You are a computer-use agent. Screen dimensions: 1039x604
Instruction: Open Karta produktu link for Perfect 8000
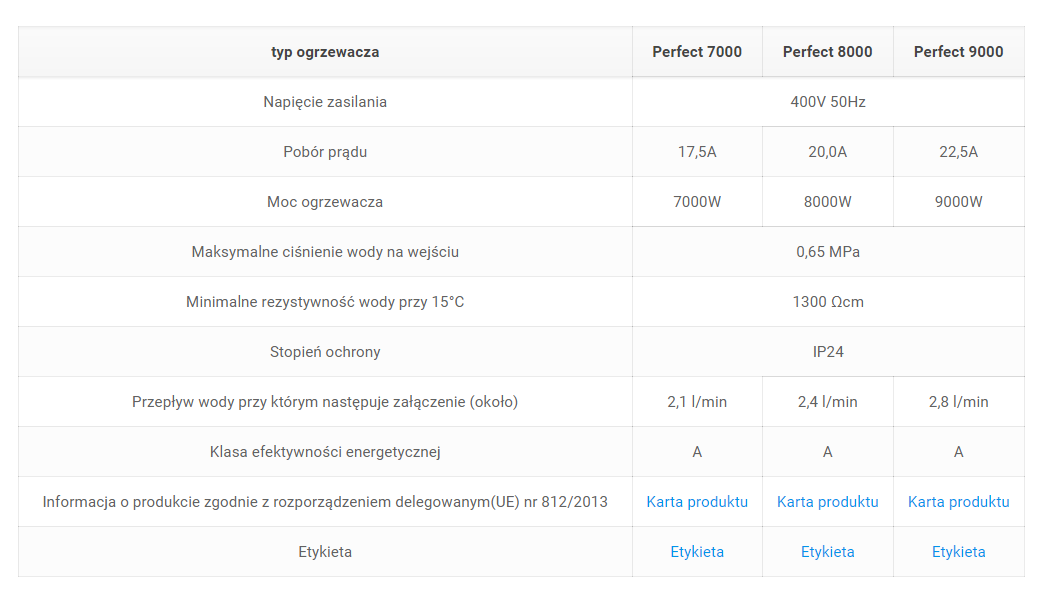[x=827, y=502]
